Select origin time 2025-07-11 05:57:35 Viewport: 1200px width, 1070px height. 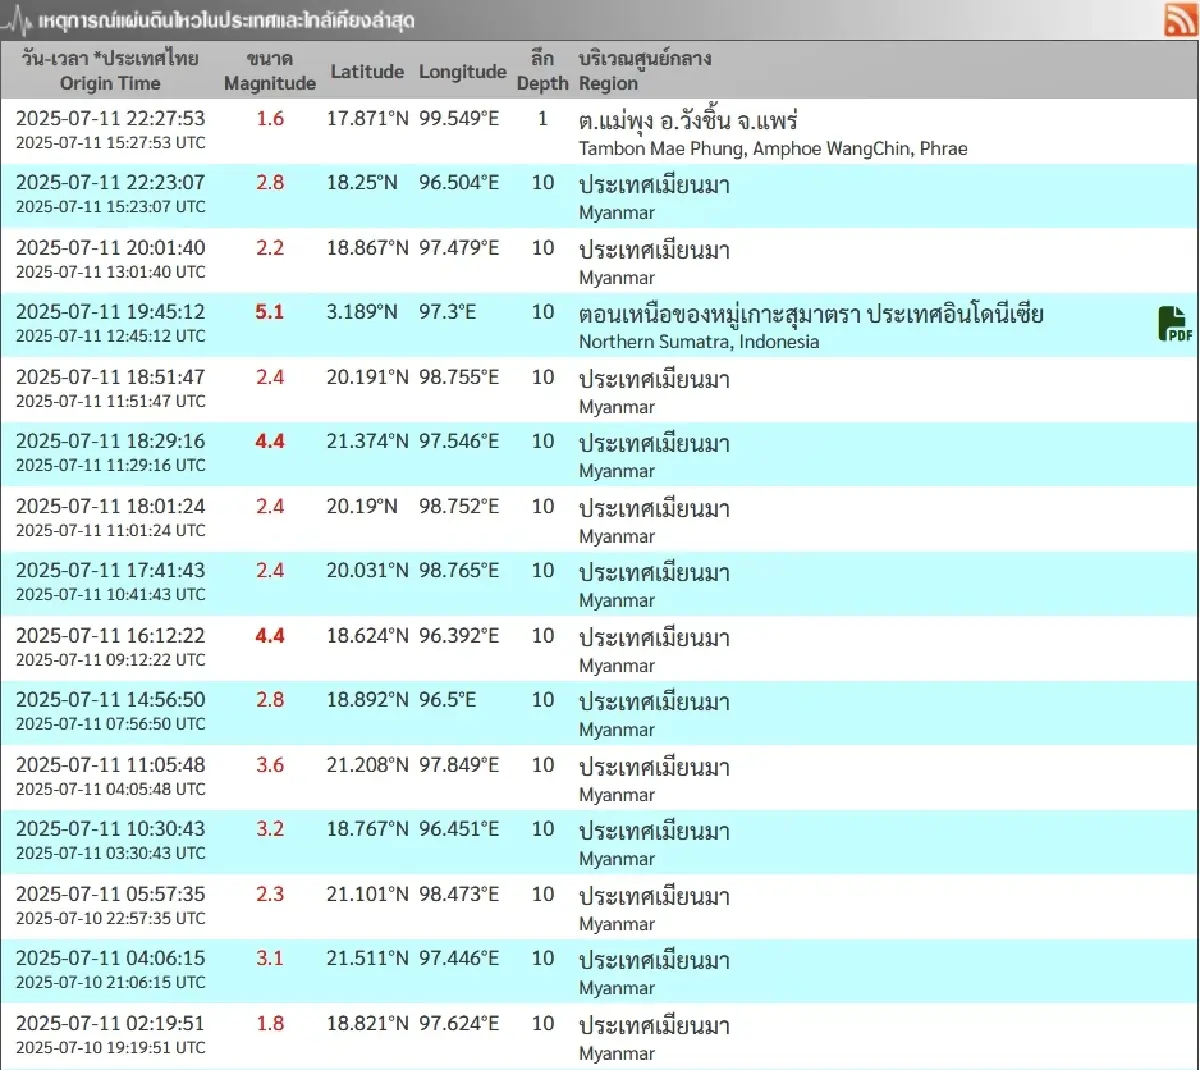point(110,893)
